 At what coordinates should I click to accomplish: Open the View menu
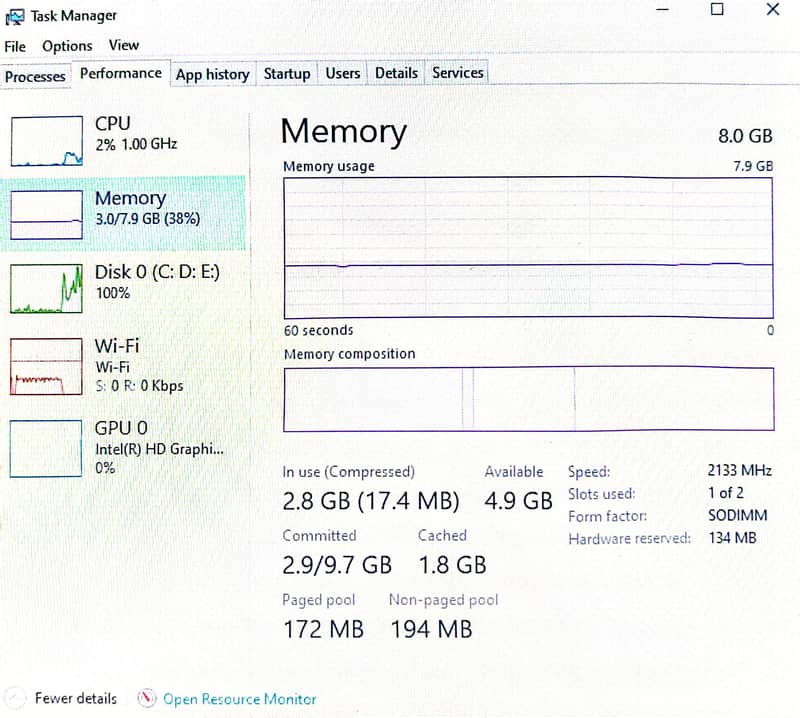pos(124,45)
